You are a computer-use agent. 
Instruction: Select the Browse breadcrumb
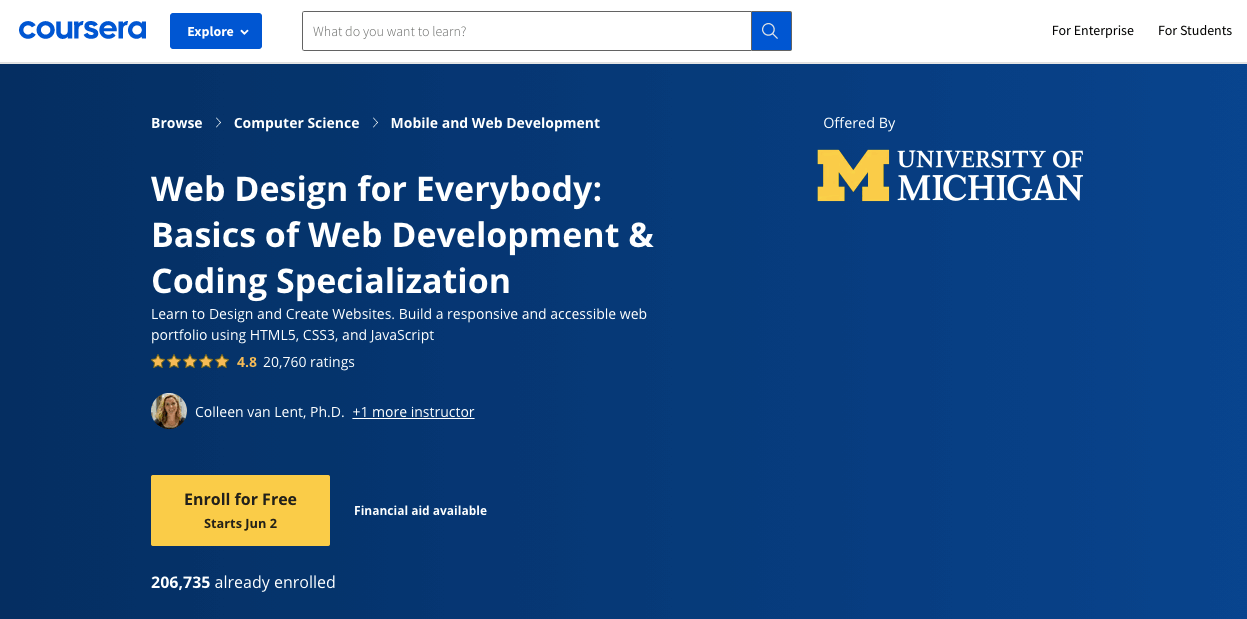(x=176, y=123)
